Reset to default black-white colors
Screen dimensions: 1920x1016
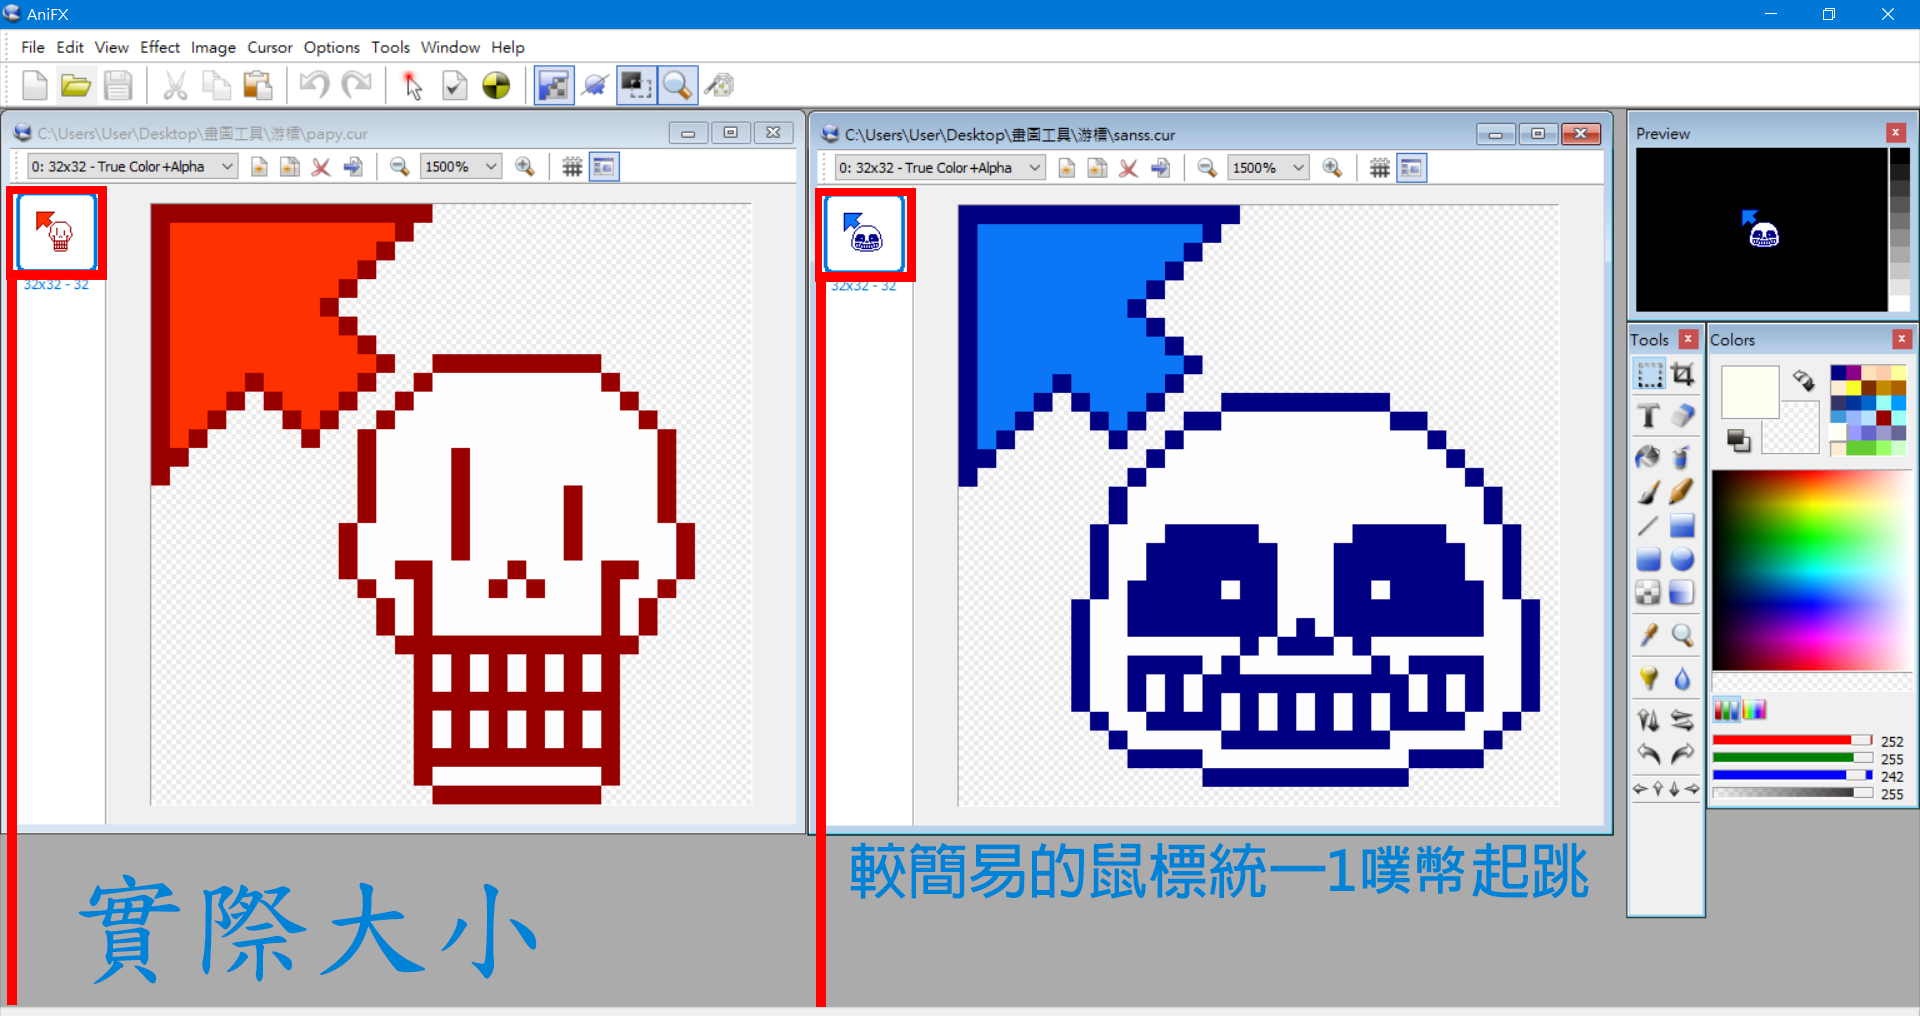click(1738, 440)
